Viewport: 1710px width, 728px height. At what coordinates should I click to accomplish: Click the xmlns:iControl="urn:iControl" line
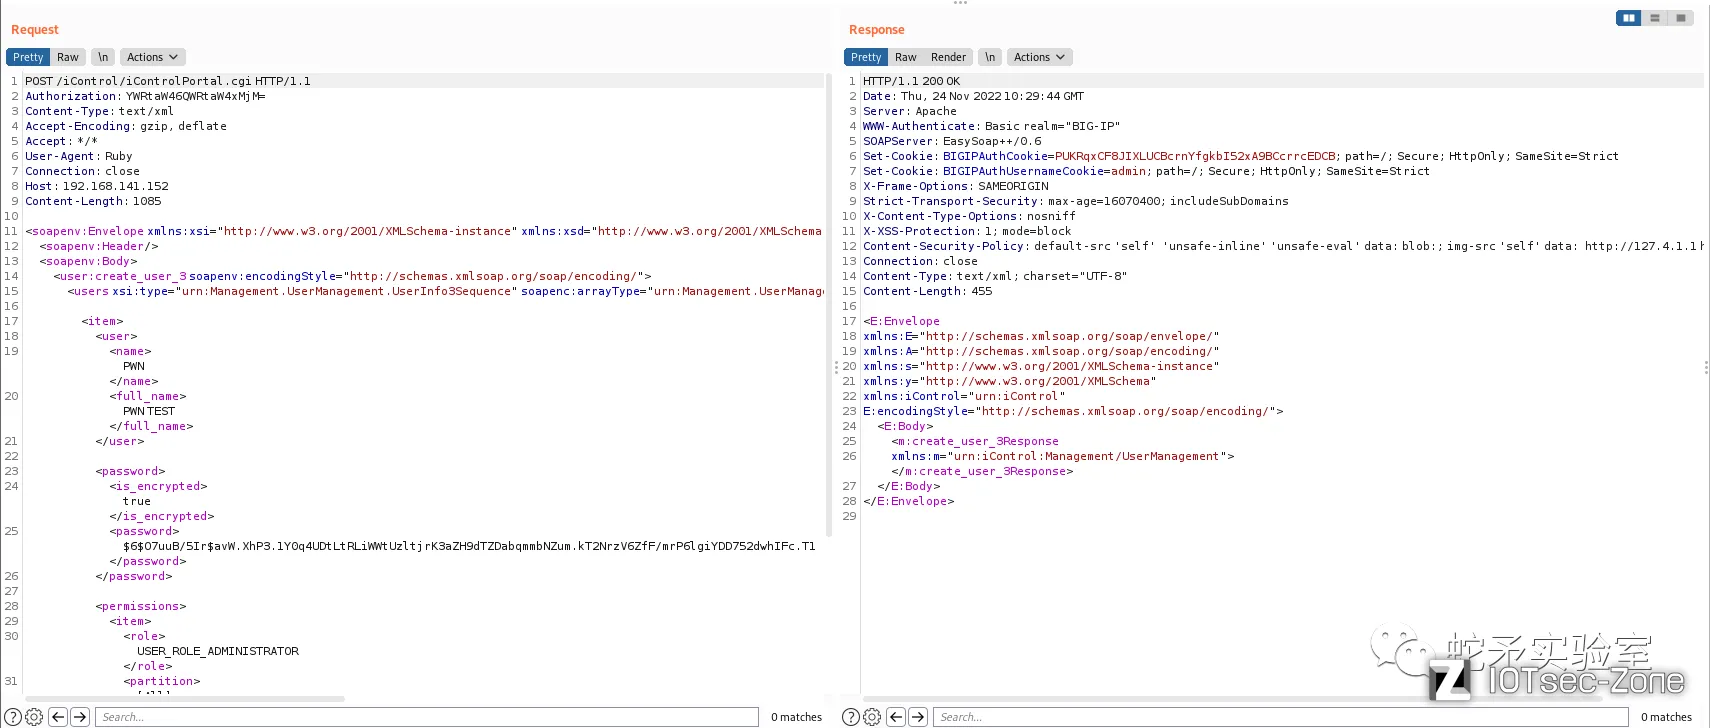coord(964,396)
